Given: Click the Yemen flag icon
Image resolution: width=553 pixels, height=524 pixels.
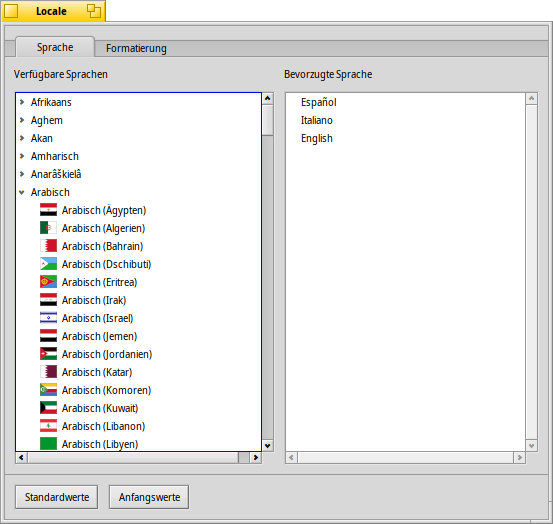Looking at the screenshot, I should [x=48, y=335].
